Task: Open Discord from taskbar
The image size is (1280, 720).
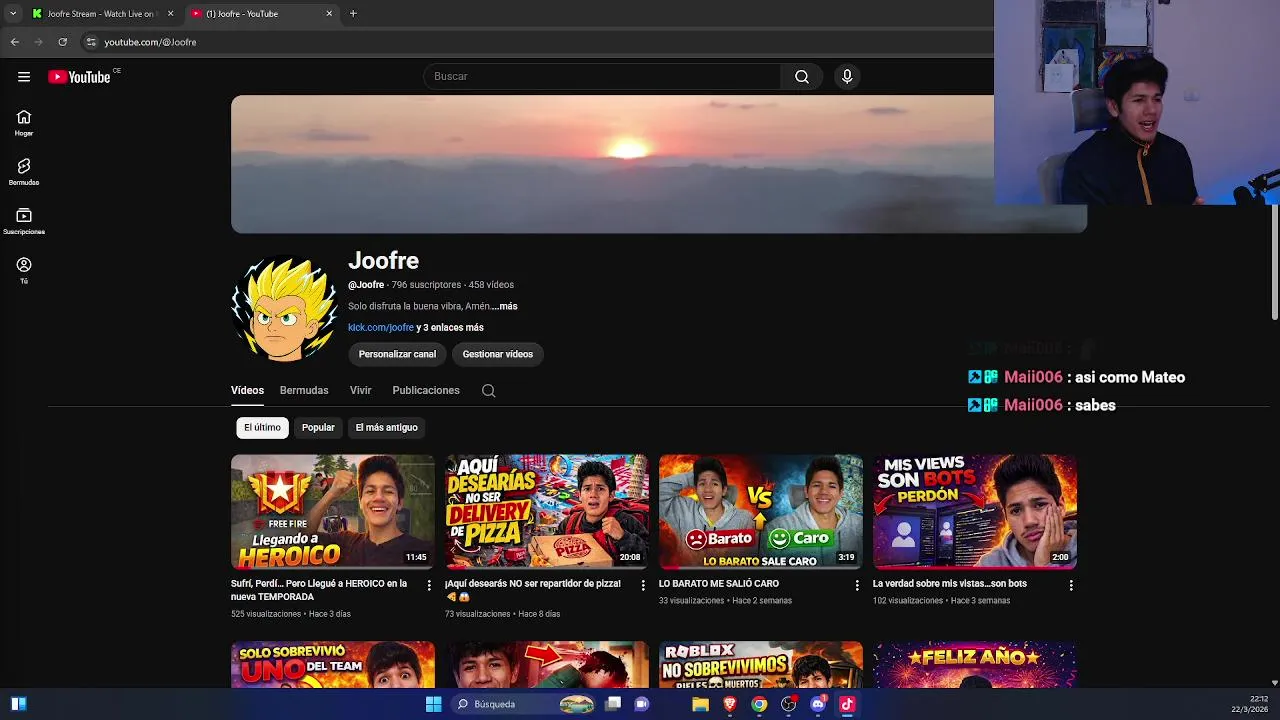Action: pos(818,704)
